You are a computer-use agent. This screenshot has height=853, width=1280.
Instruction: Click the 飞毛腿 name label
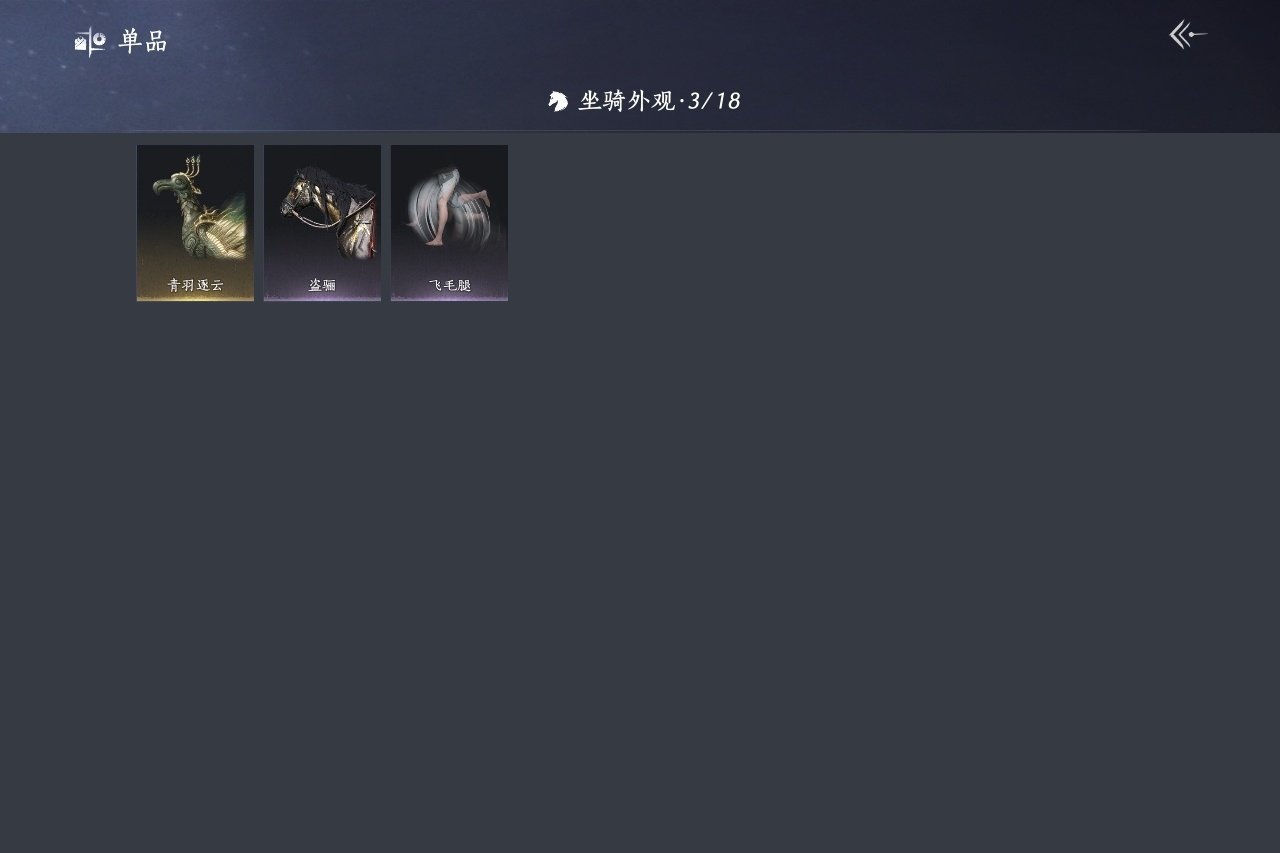pyautogui.click(x=449, y=285)
